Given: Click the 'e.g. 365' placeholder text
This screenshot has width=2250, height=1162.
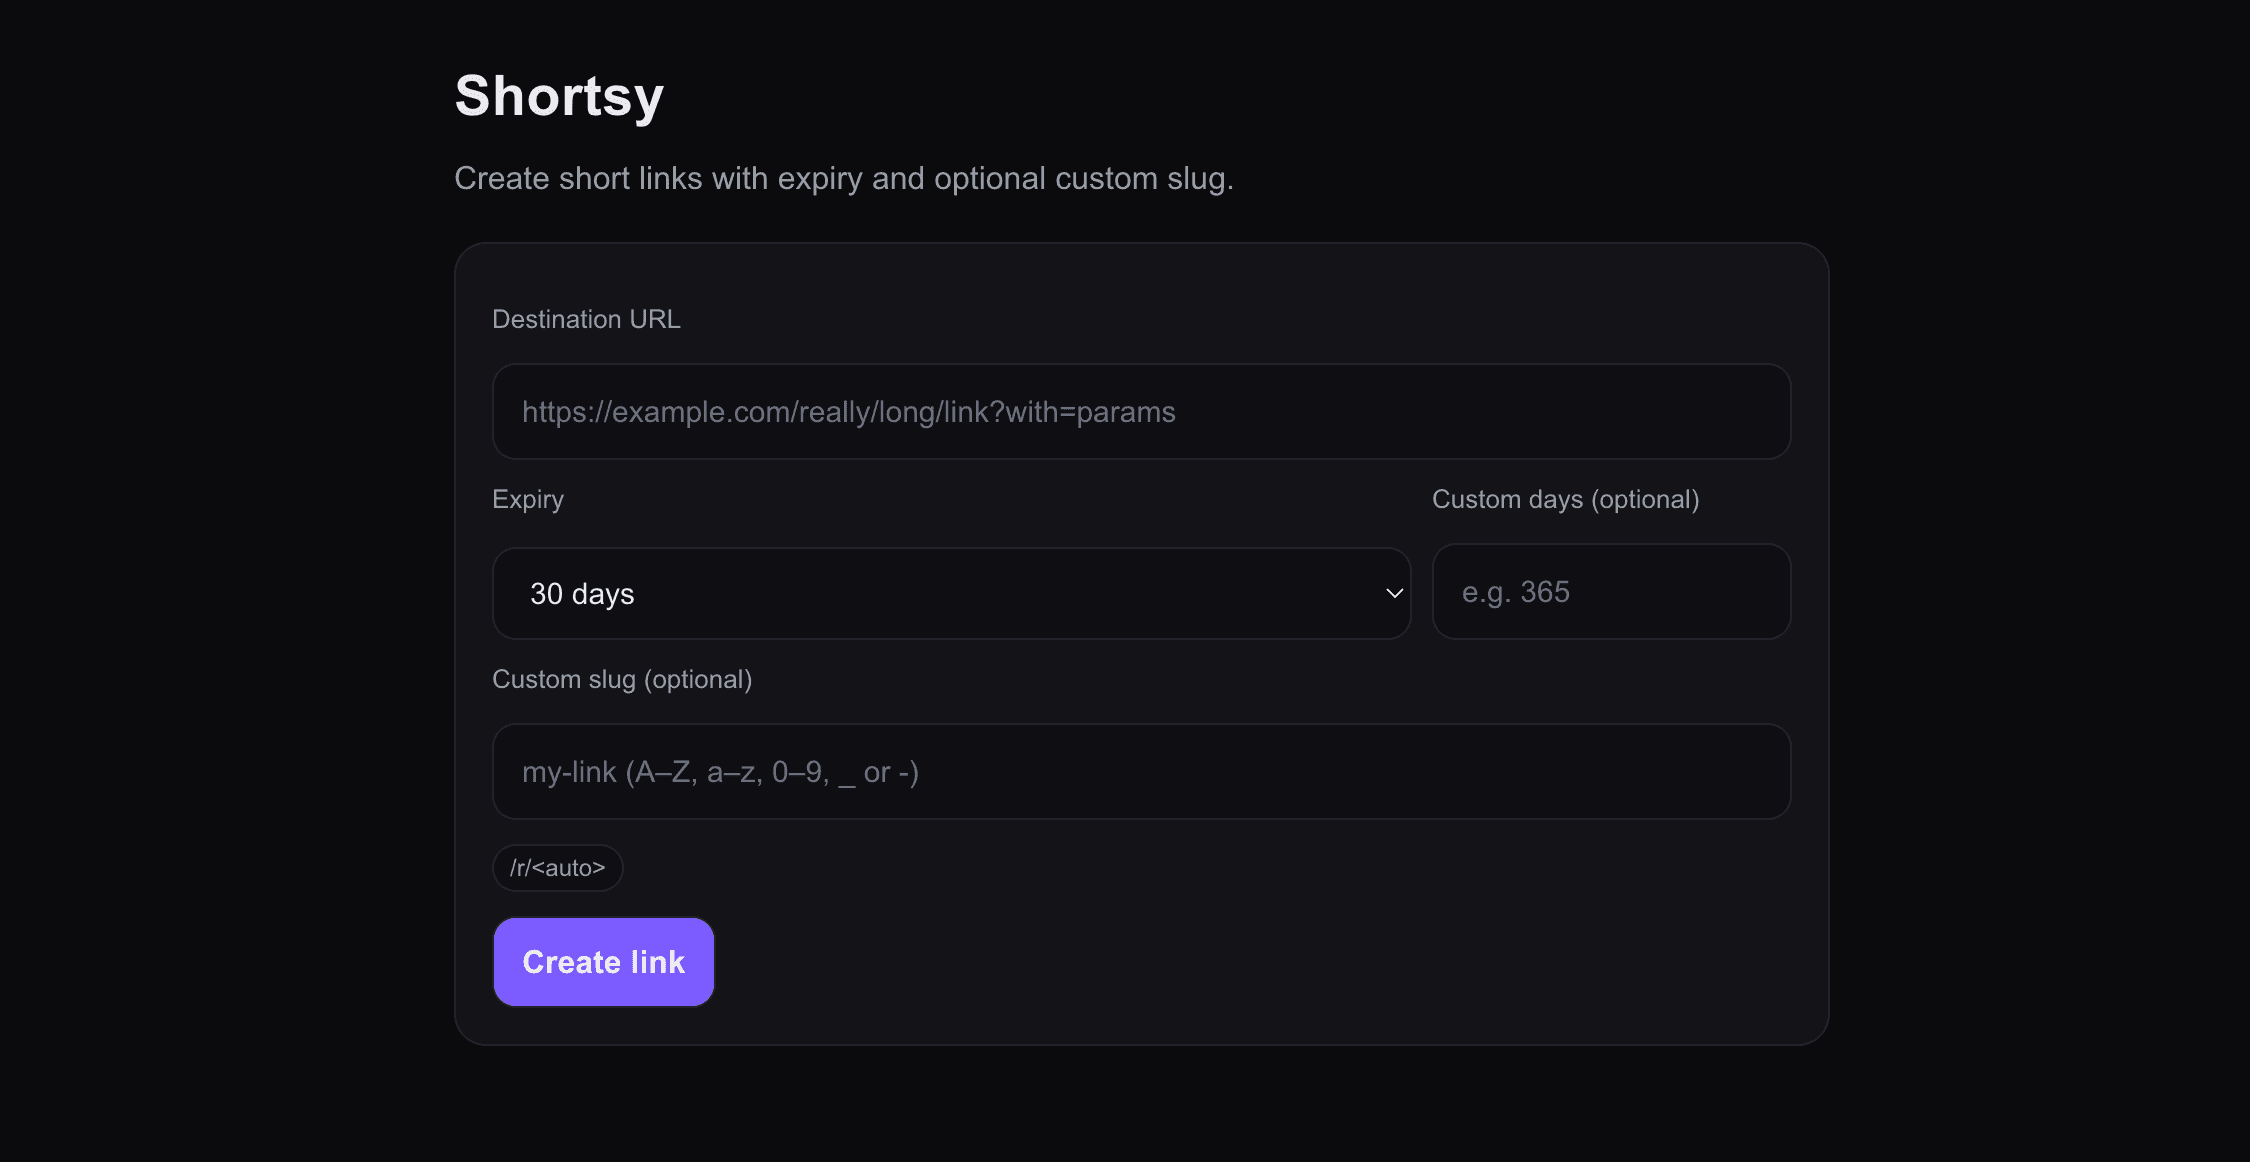Looking at the screenshot, I should point(1515,592).
